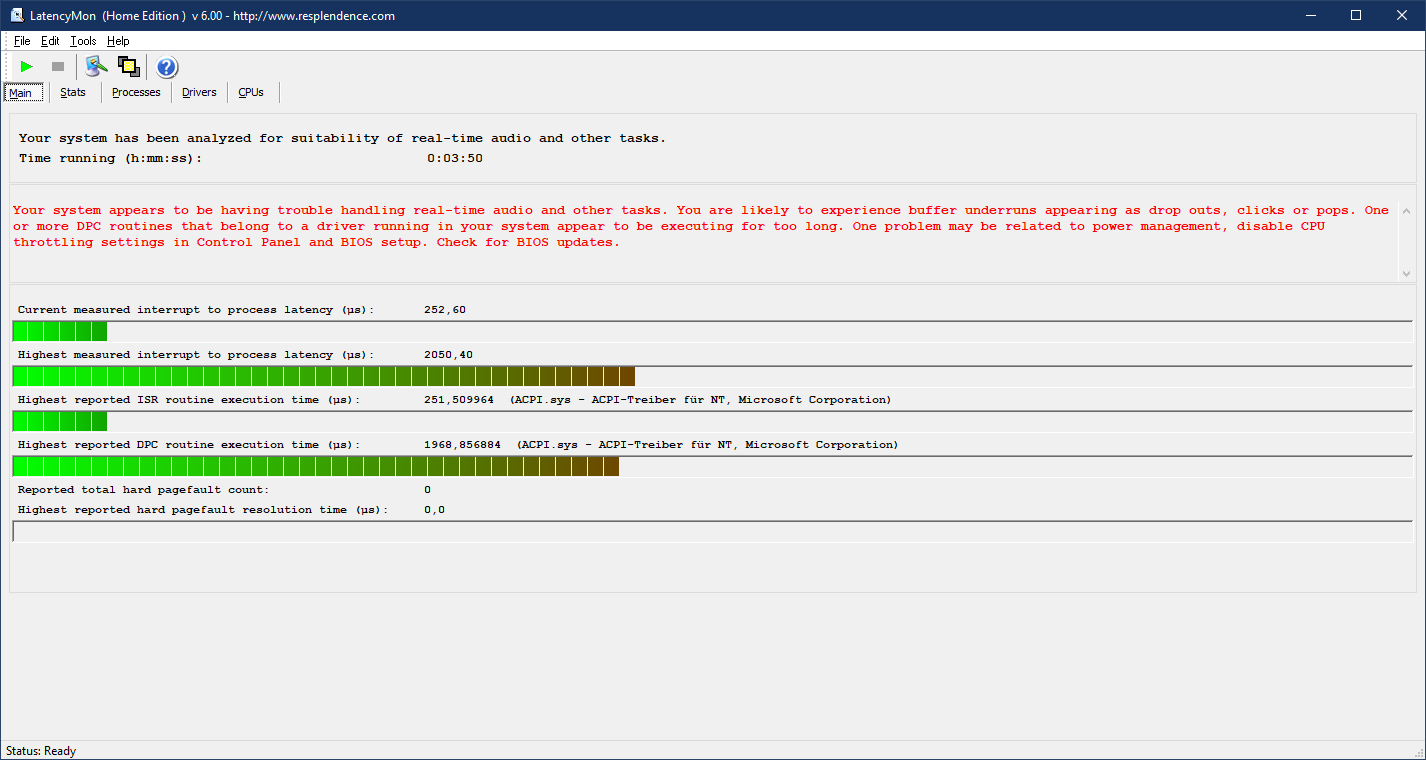Switch to the Main tab
Screen dimensions: 1426x760
click(23, 92)
